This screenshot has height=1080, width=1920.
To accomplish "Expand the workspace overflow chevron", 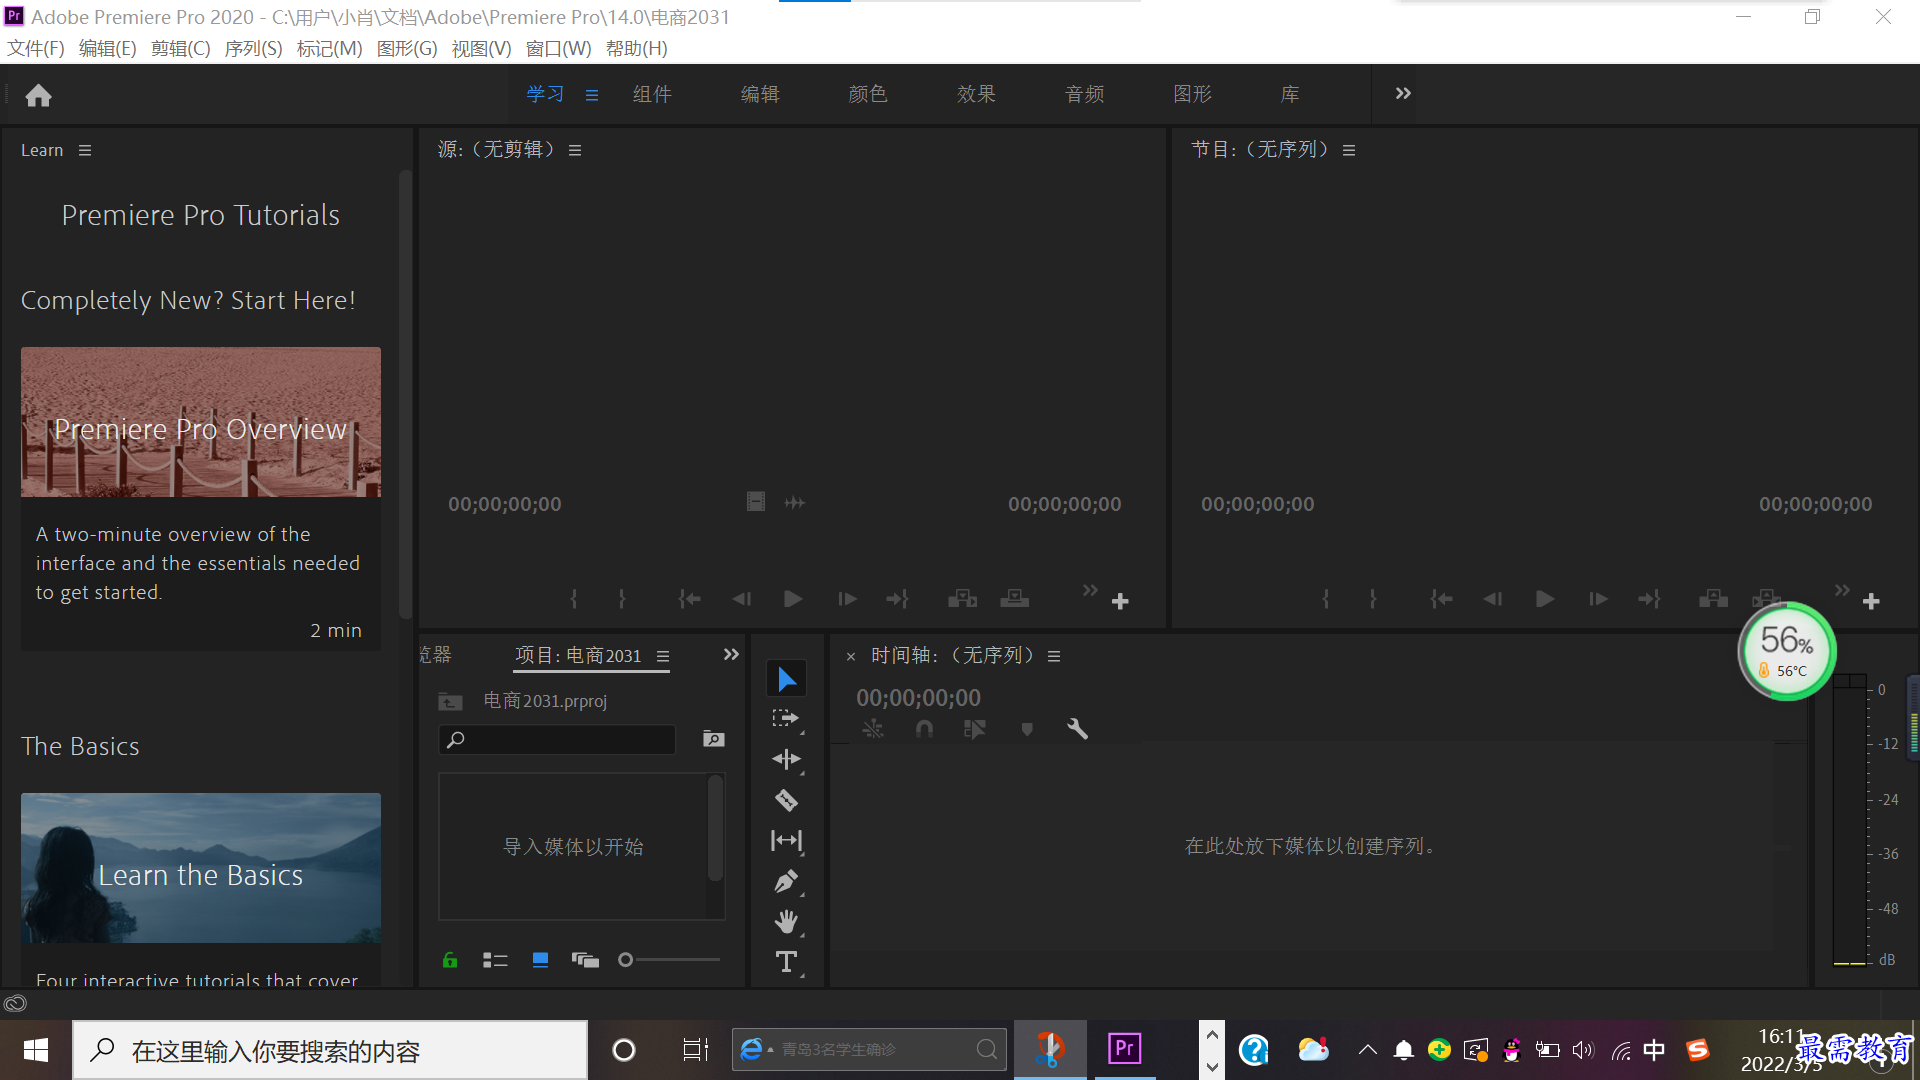I will tap(1403, 93).
